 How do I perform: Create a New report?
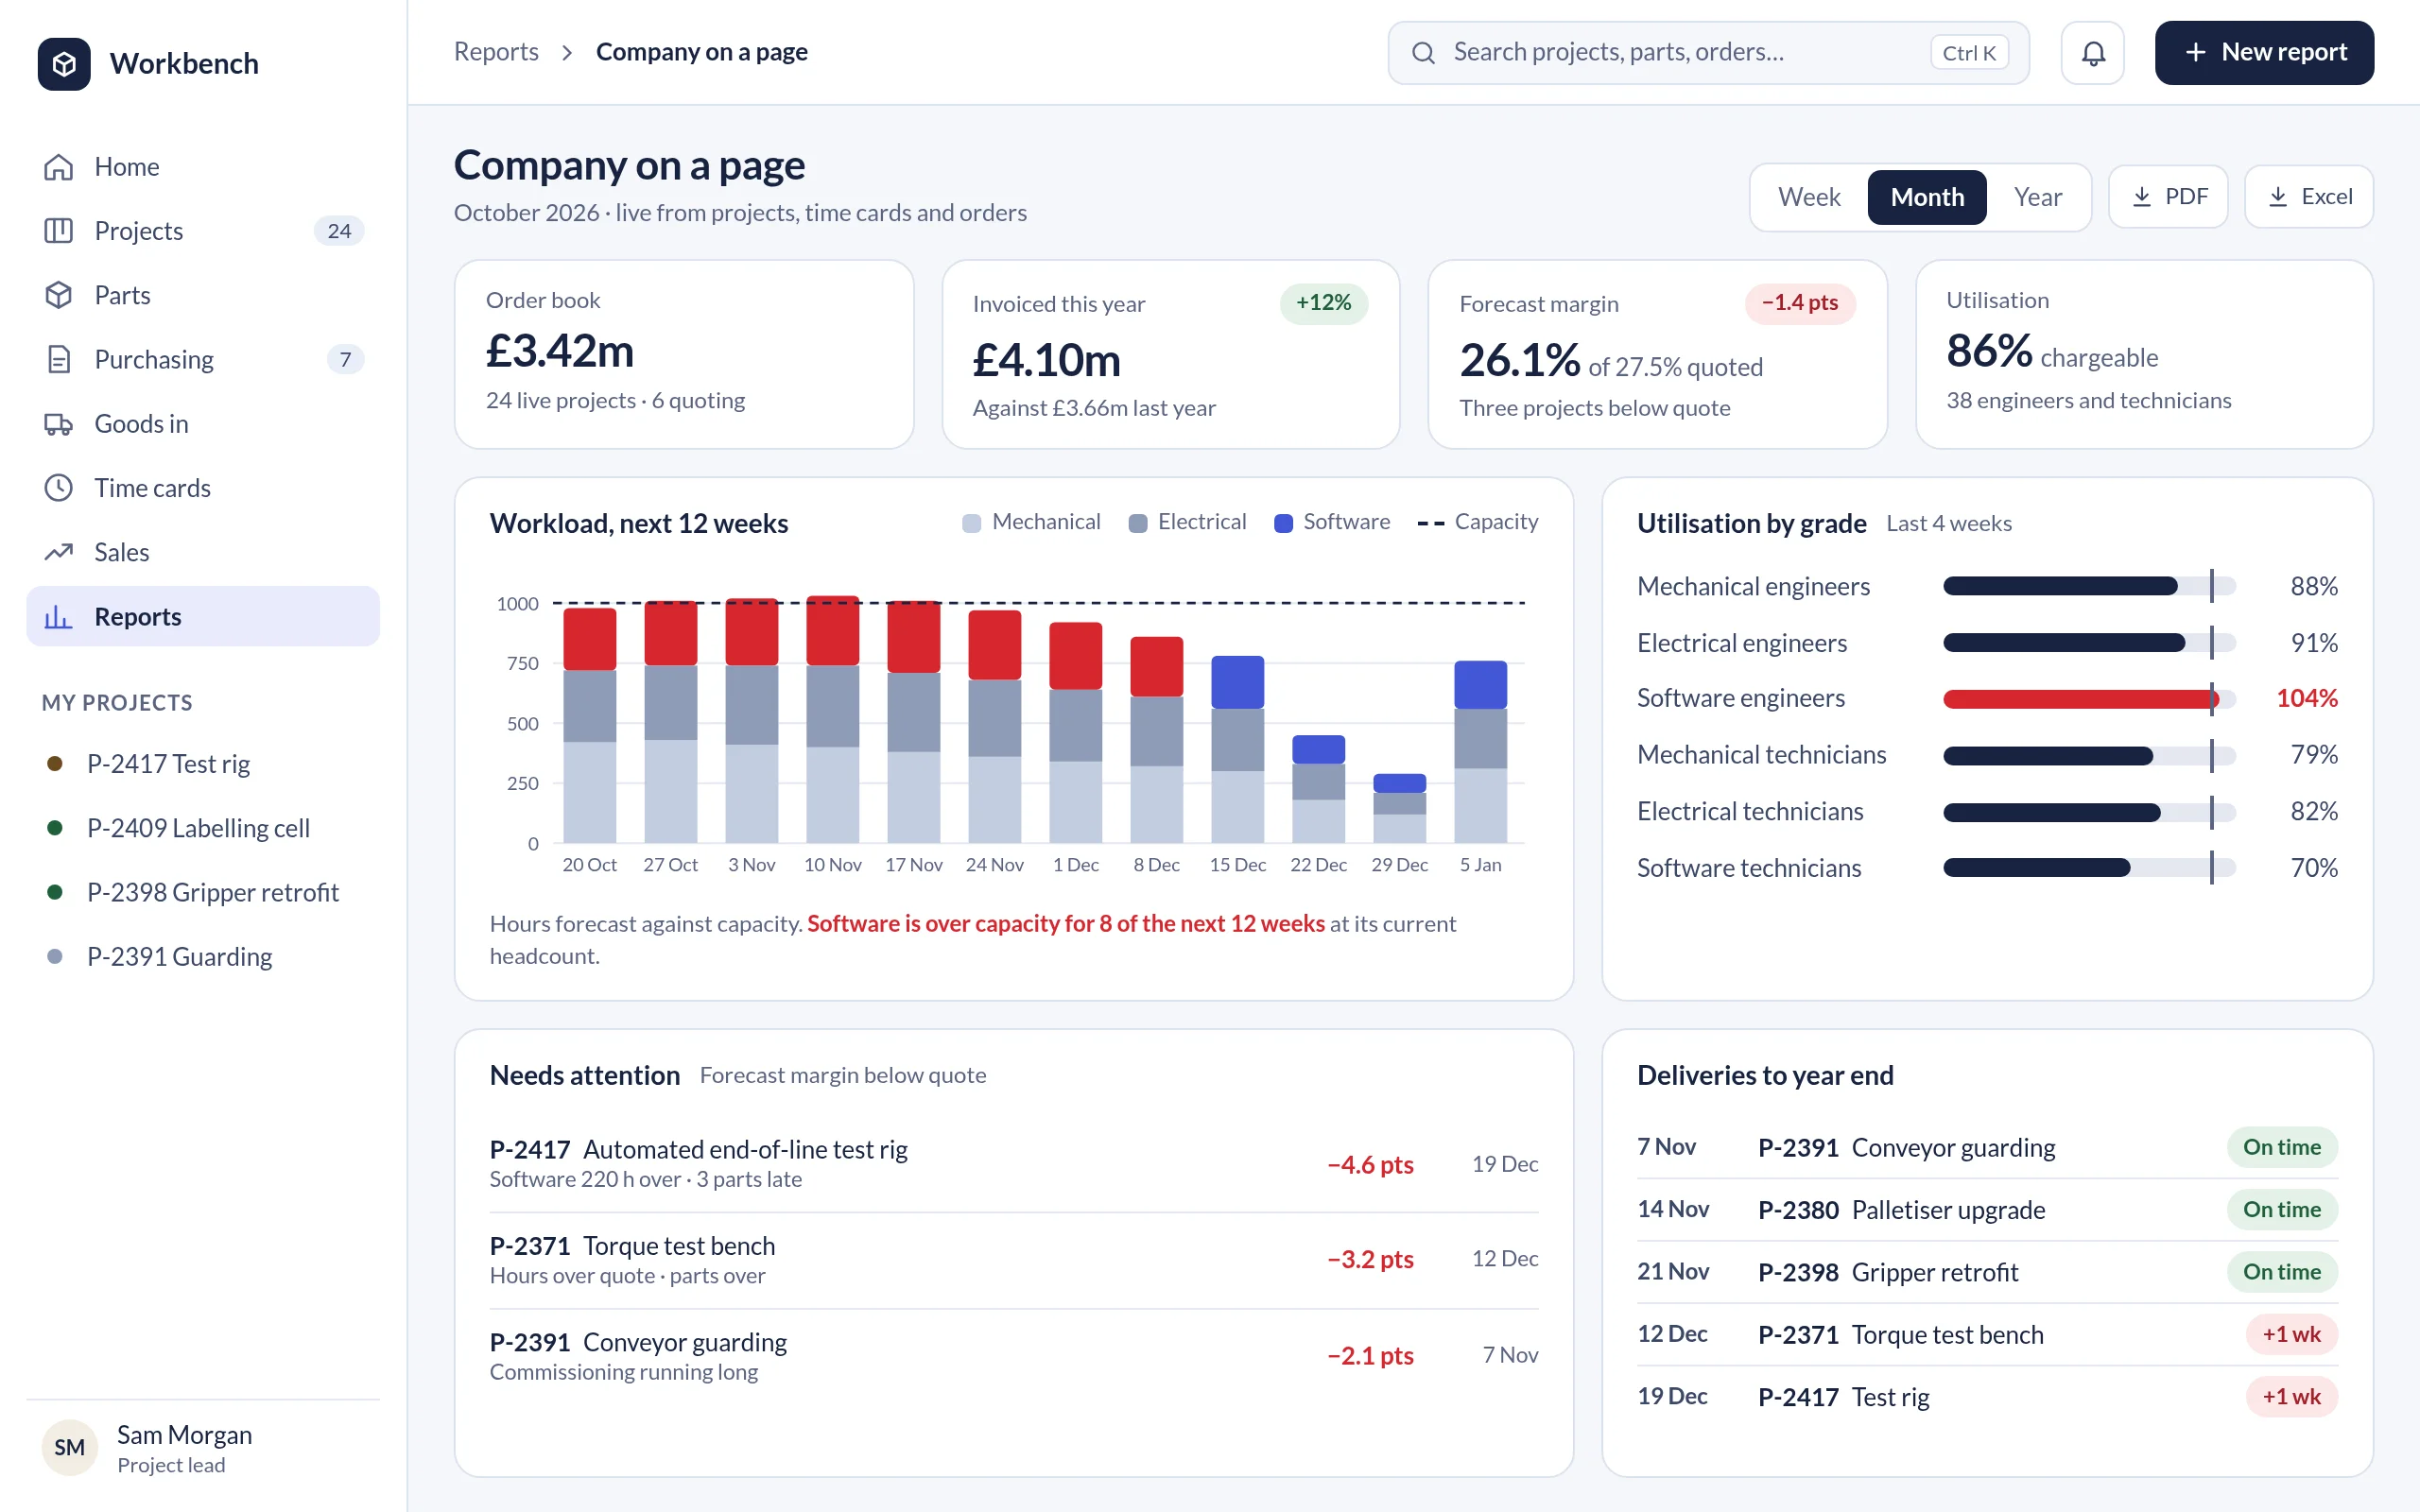click(2264, 53)
